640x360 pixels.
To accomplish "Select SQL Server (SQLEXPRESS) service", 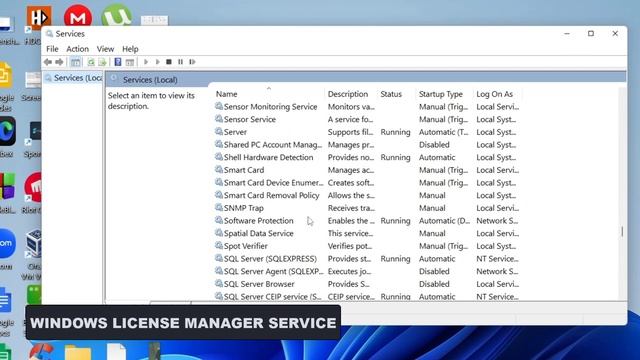I will 270,258.
